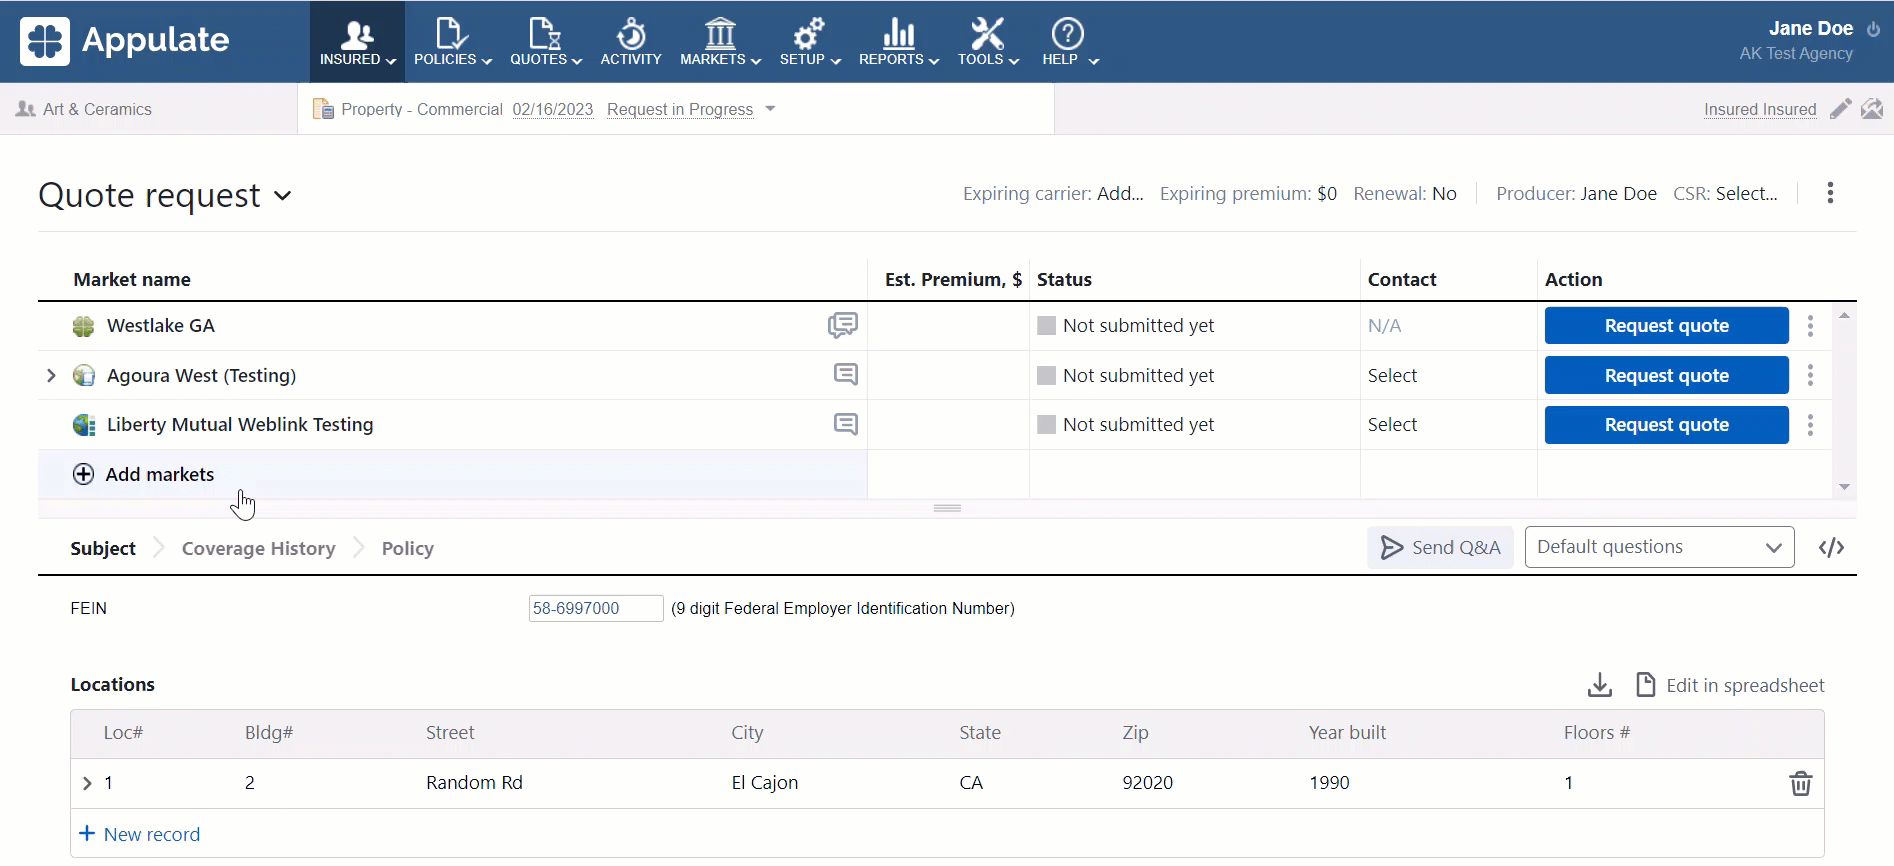1894x866 pixels.
Task: Open the quote request kebab menu
Action: point(1830,193)
